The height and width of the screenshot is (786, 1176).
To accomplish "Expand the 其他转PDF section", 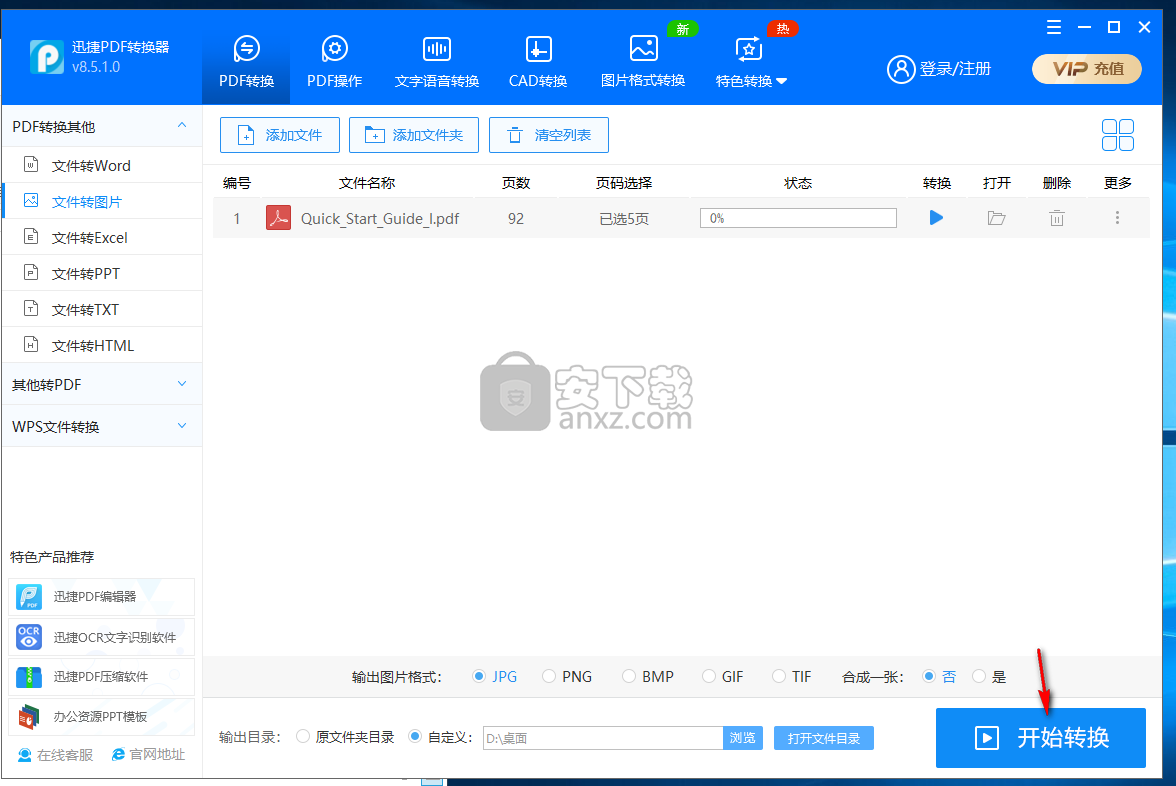I will click(102, 384).
